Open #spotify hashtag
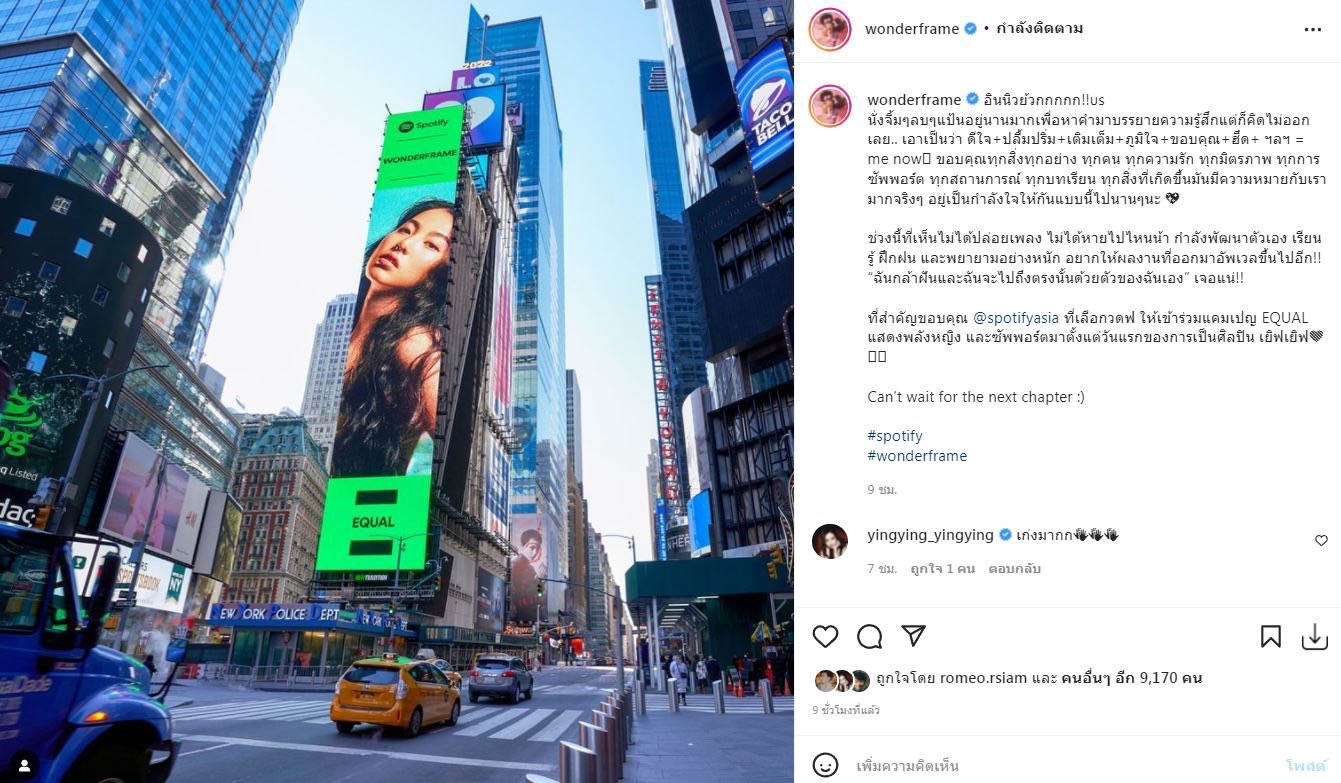The height and width of the screenshot is (783, 1341). click(895, 436)
